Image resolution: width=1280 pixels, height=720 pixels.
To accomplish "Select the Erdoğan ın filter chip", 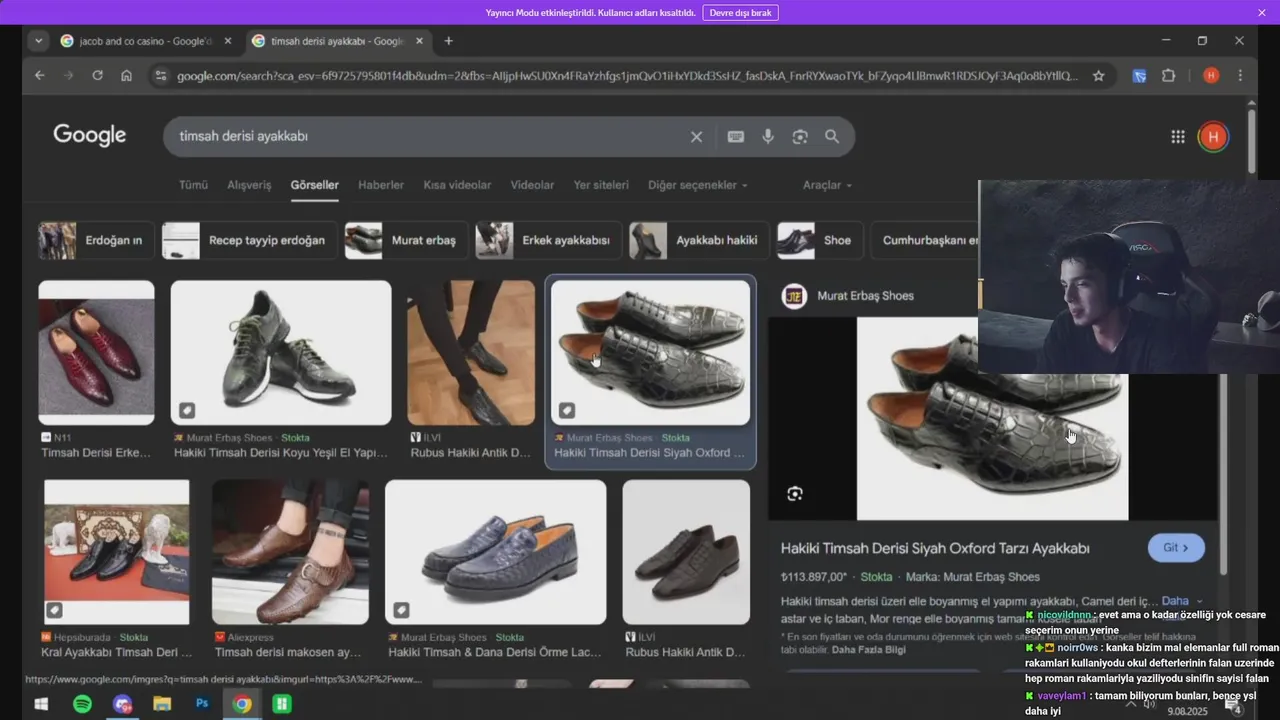I will pos(96,241).
